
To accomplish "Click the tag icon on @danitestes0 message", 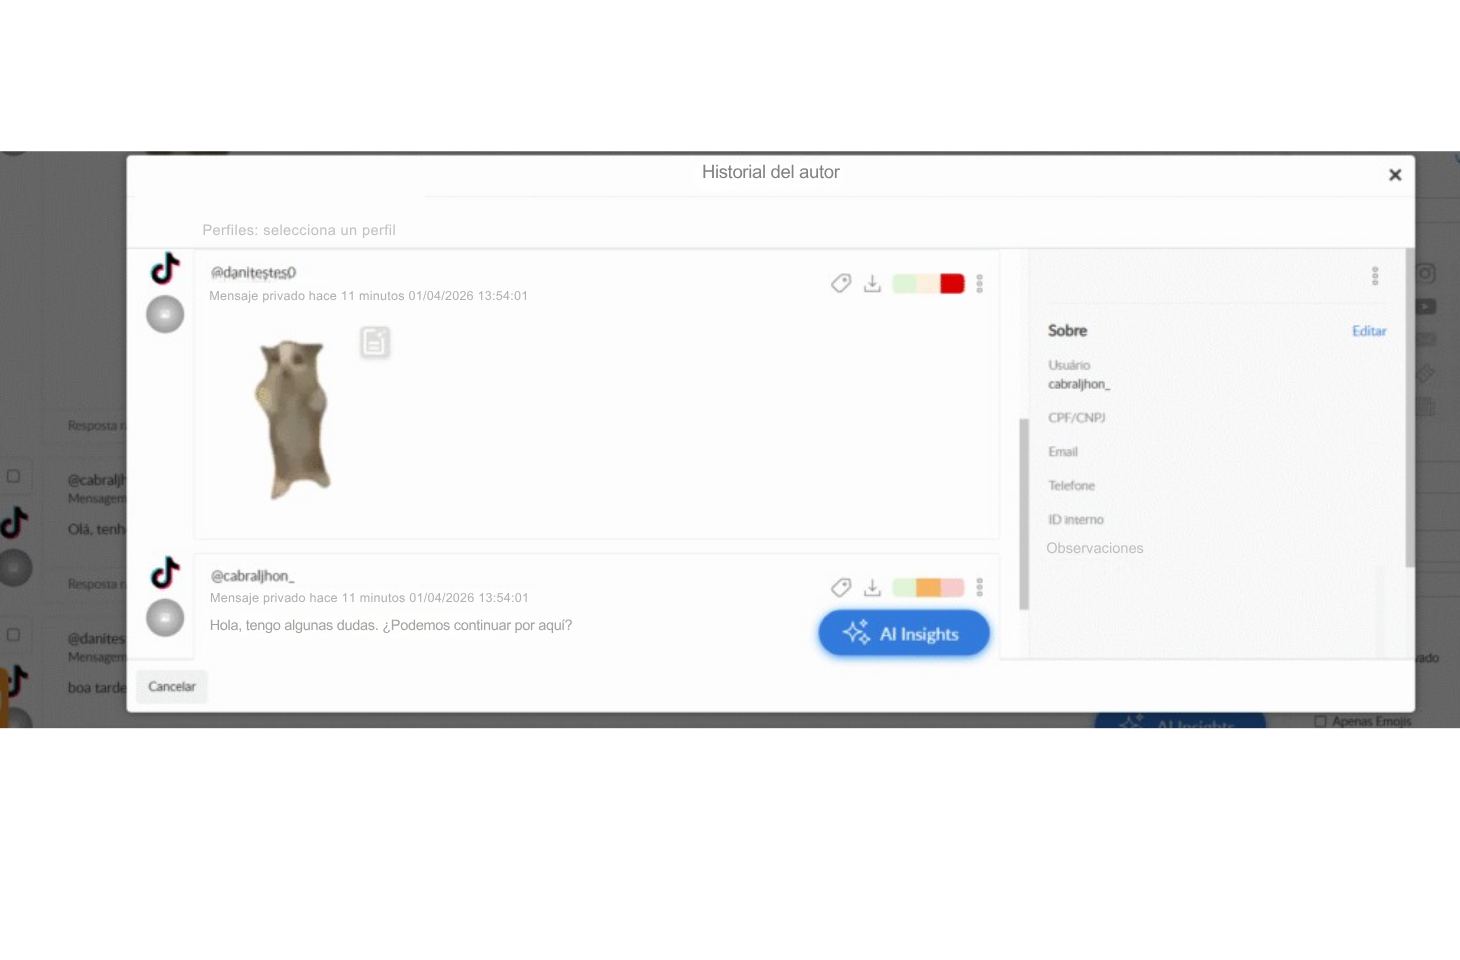I will (841, 284).
